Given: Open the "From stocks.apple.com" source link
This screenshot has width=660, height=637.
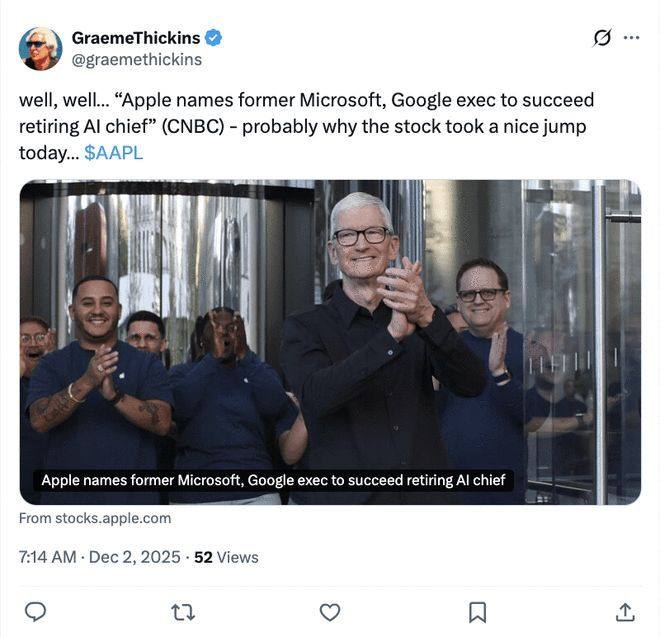Looking at the screenshot, I should point(95,518).
